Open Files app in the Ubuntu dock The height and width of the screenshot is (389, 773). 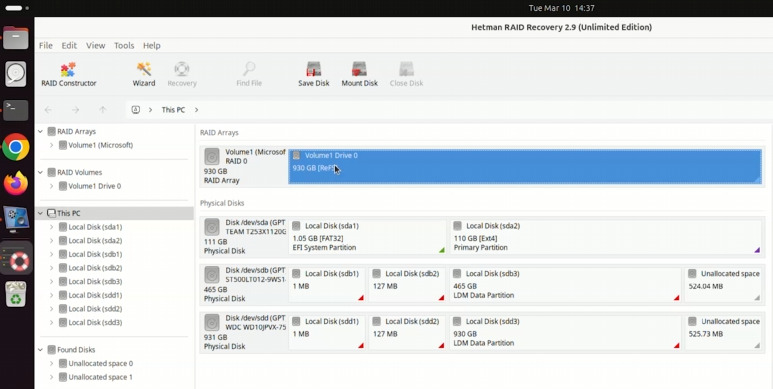click(16, 37)
